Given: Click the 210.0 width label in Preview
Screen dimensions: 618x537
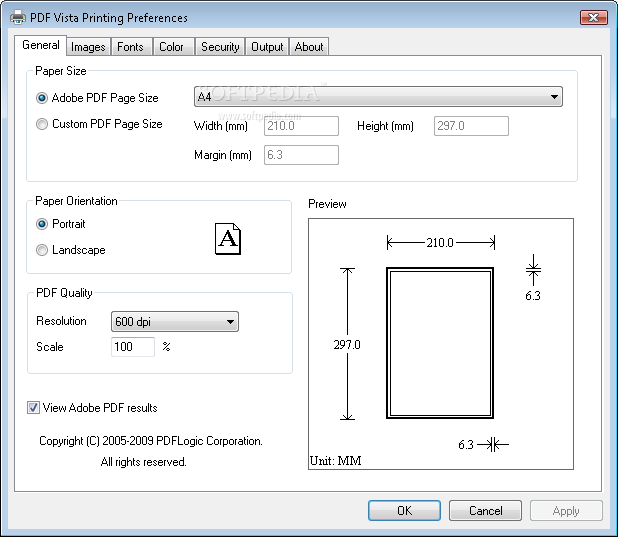Looking at the screenshot, I should pyautogui.click(x=440, y=242).
